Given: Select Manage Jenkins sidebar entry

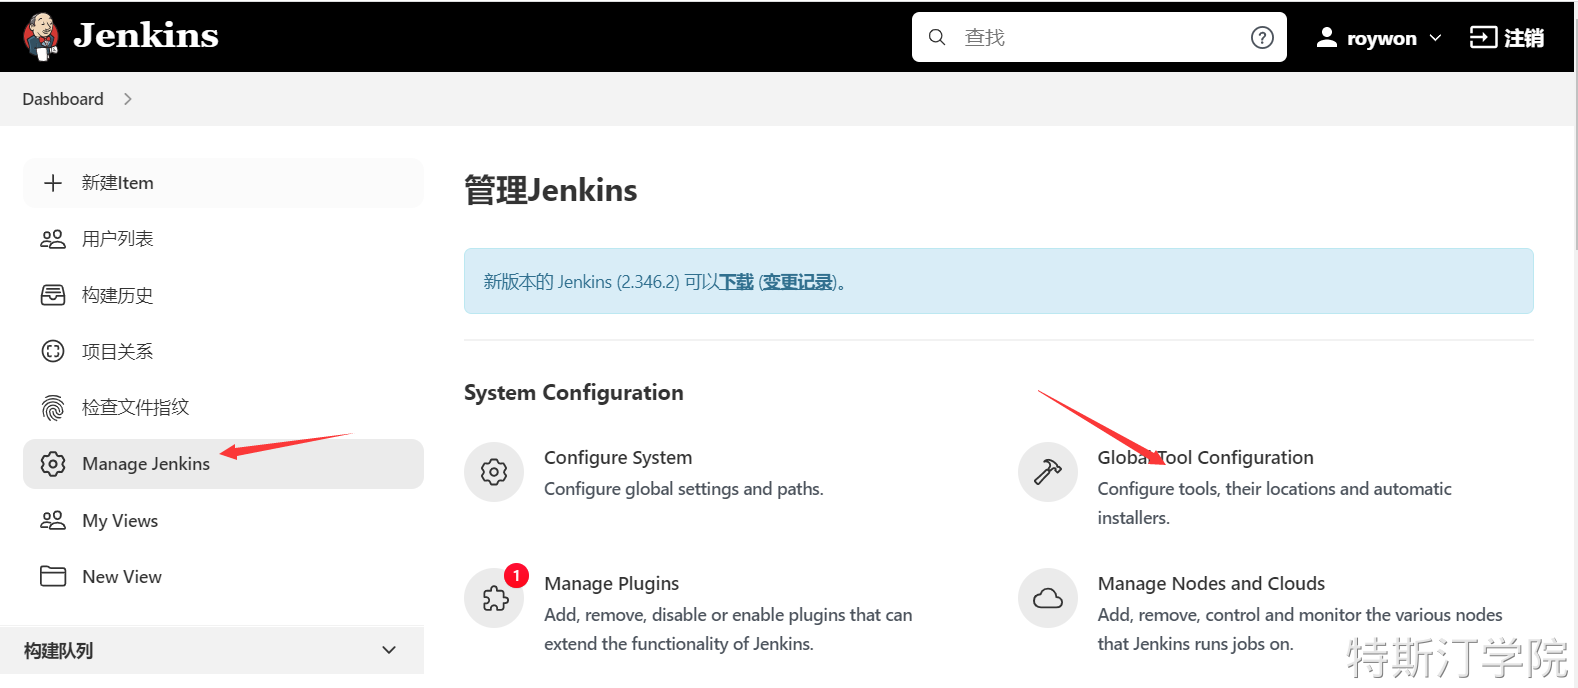Looking at the screenshot, I should point(223,464).
